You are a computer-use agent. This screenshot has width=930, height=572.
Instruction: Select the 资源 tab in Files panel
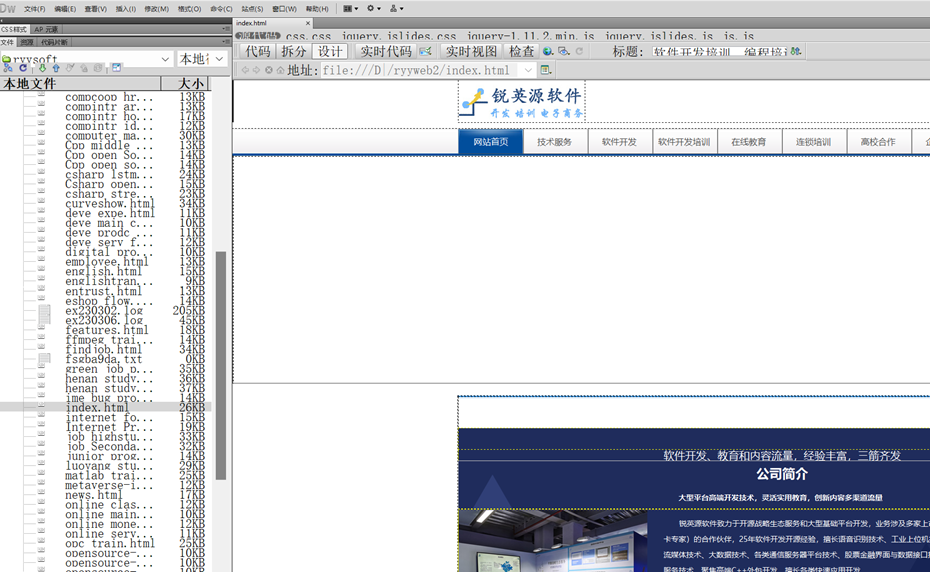[x=27, y=42]
